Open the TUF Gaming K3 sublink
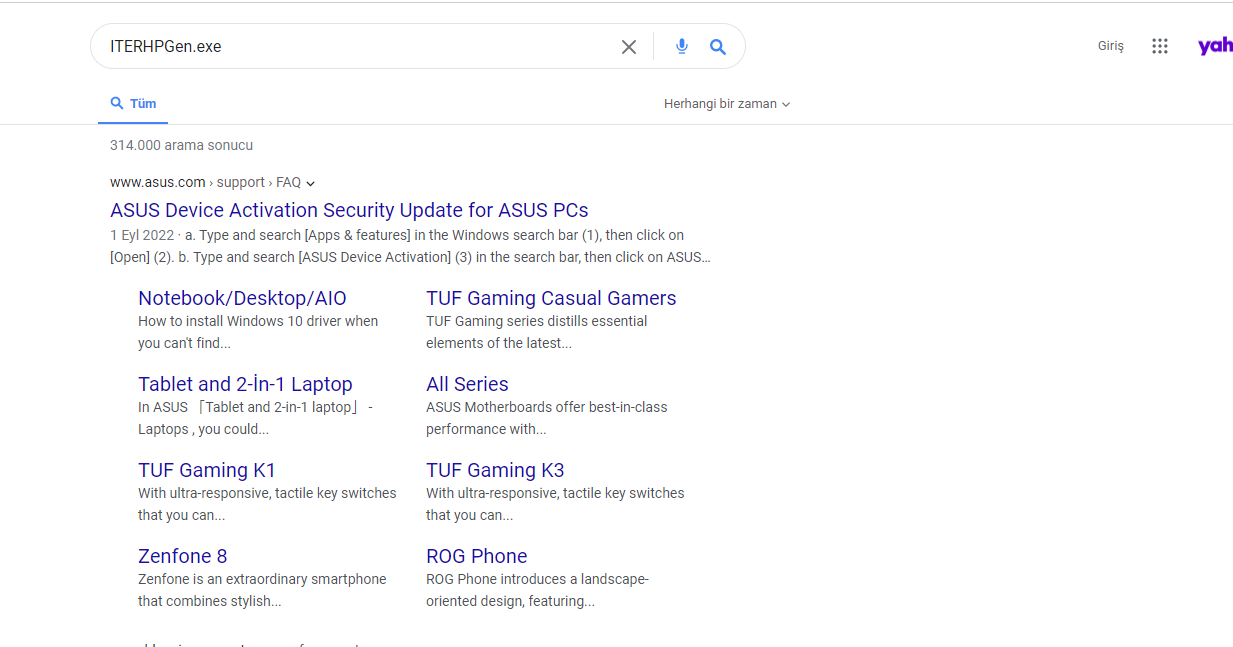This screenshot has height=647, width=1233. [495, 470]
